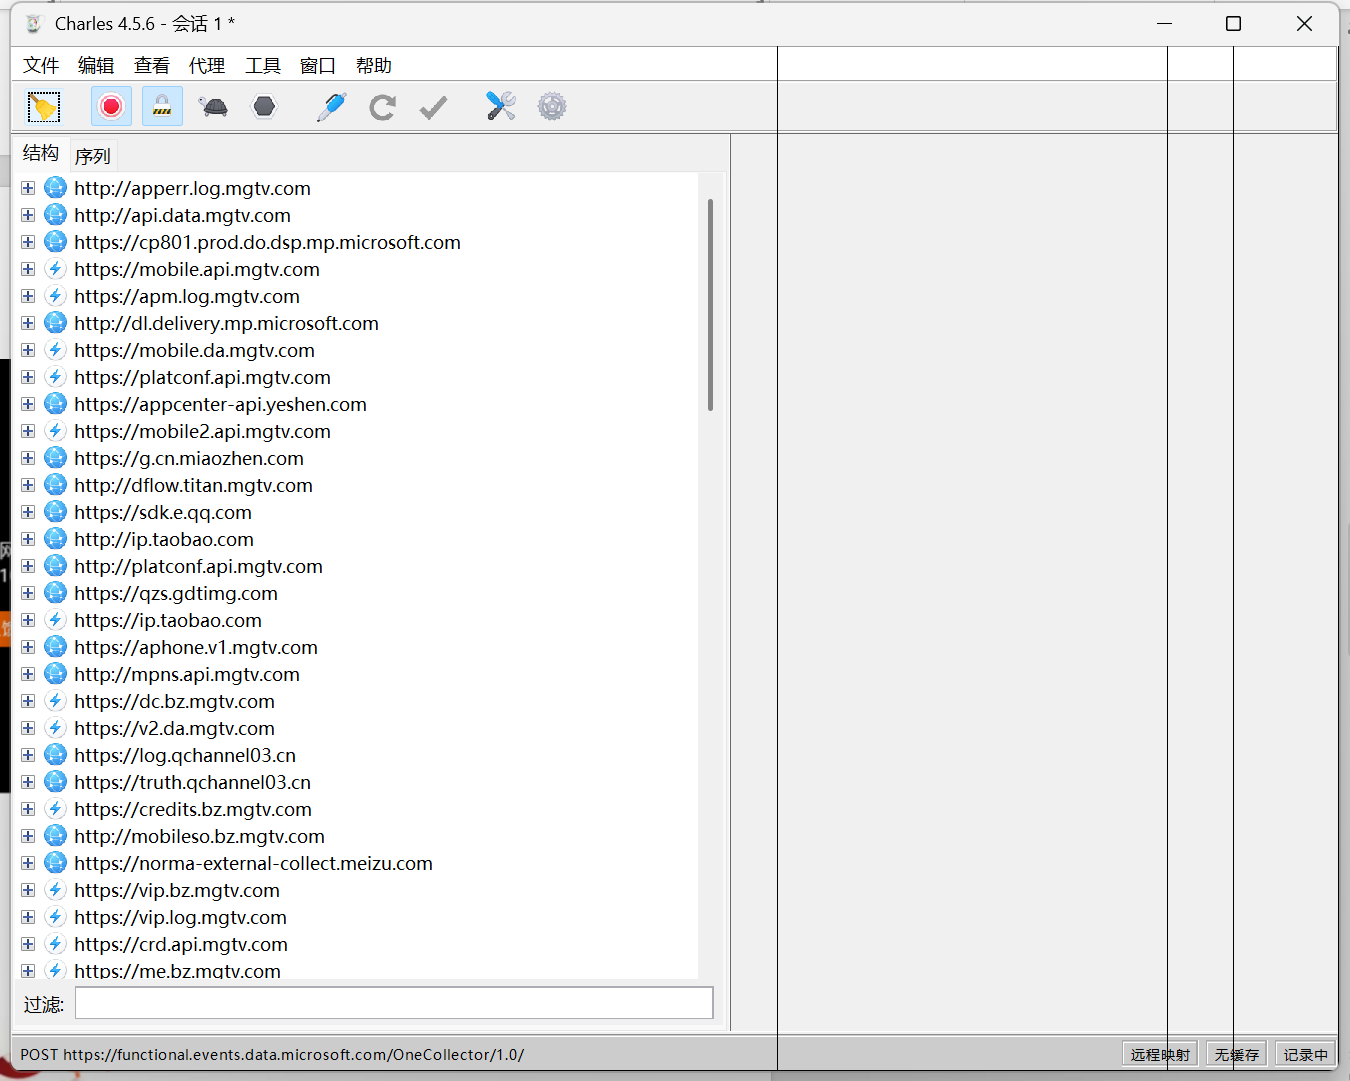Click globe icon of truth.qchannel03.cn

pos(56,782)
